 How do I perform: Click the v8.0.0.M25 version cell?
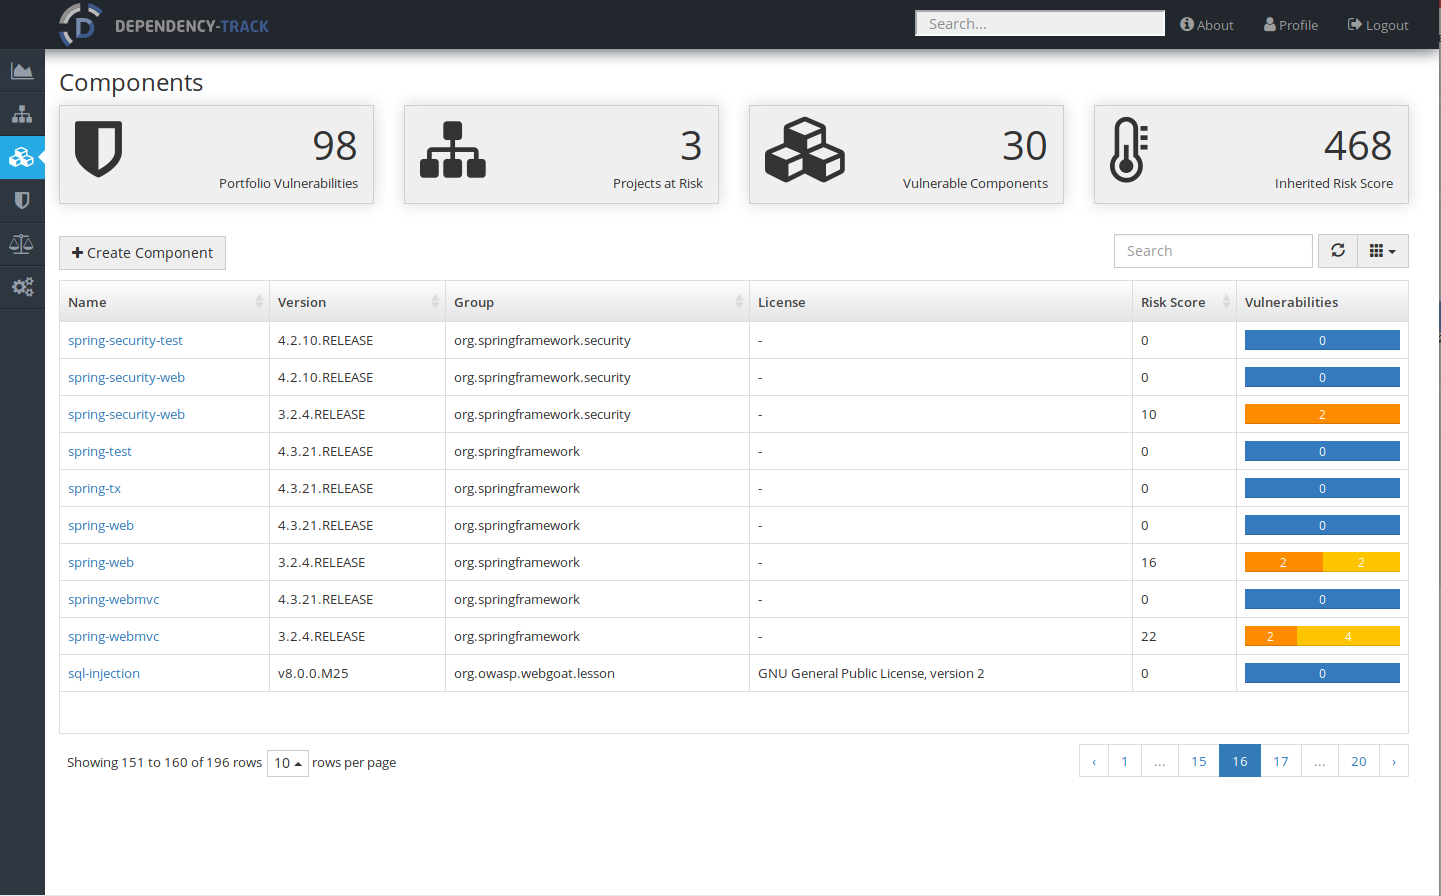point(357,673)
